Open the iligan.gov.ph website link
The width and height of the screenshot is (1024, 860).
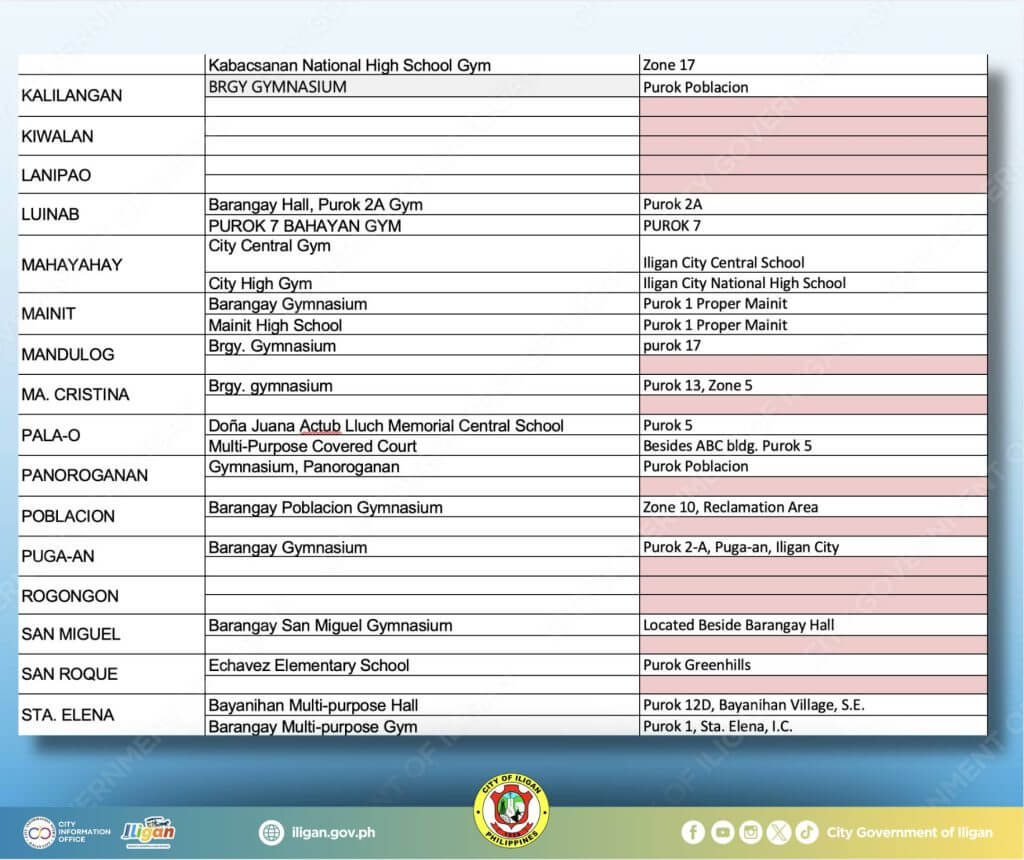[333, 832]
